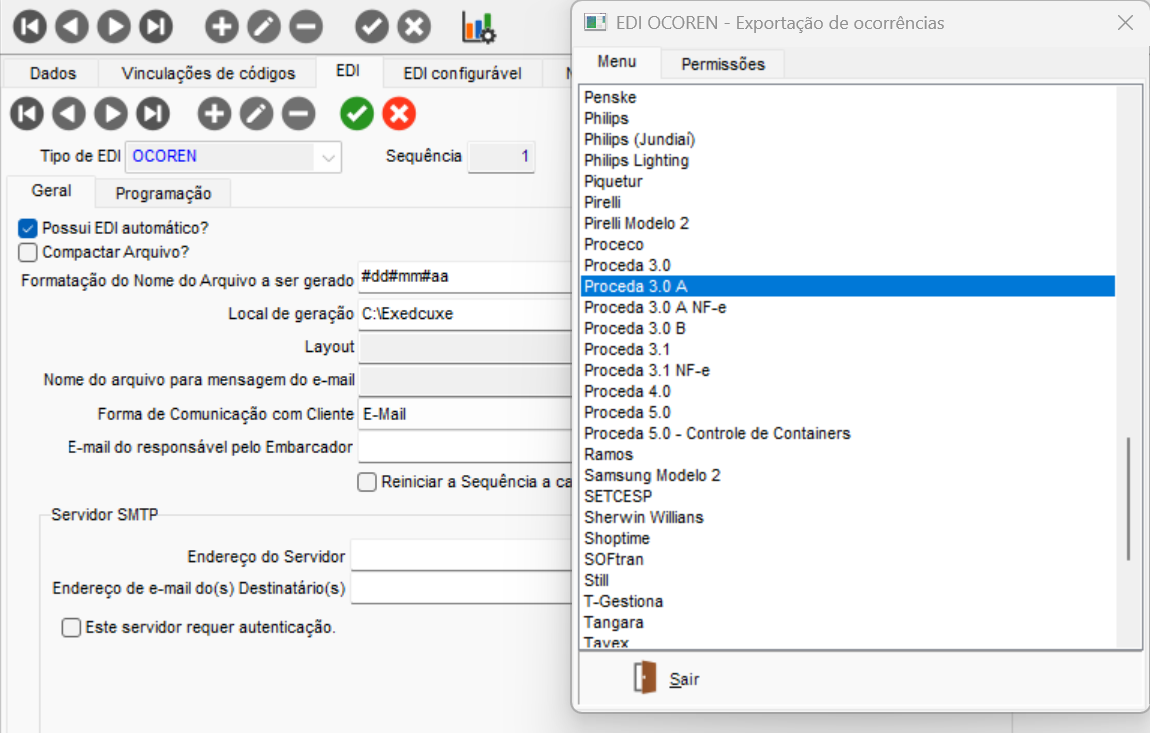Select the EDI tab
The image size is (1150, 733).
coord(348,71)
